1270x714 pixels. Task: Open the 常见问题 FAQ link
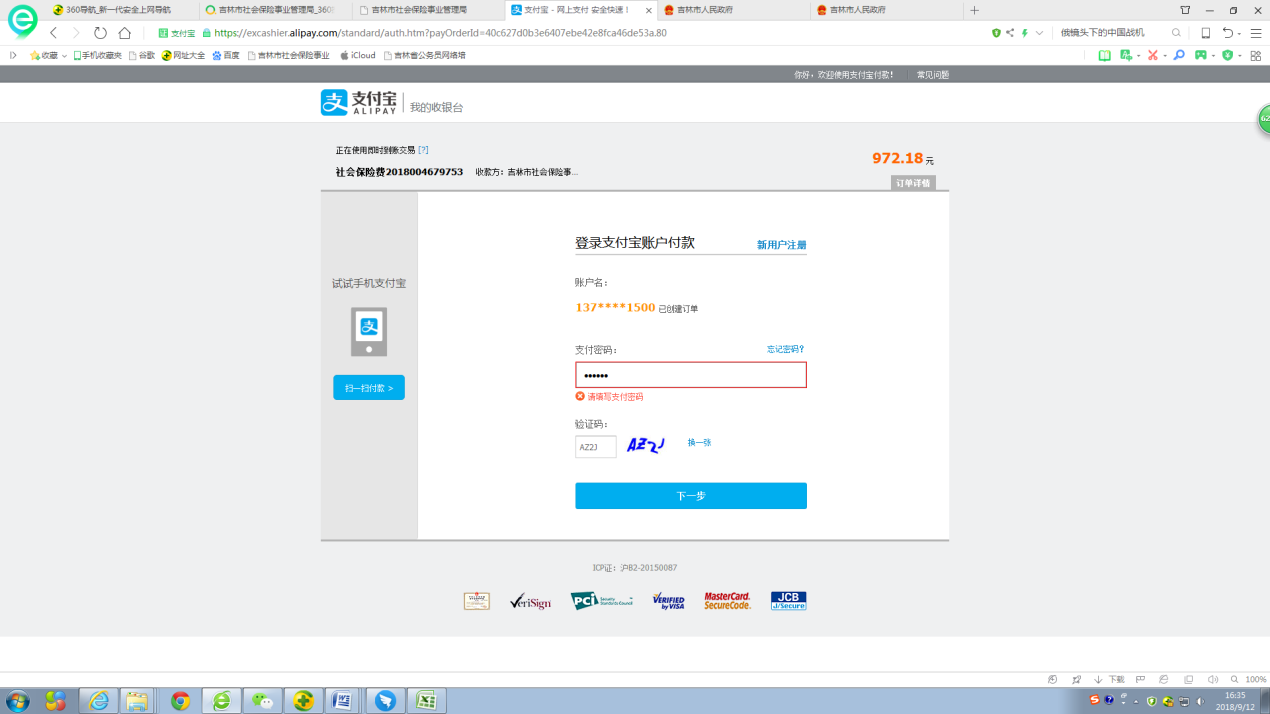(933, 75)
